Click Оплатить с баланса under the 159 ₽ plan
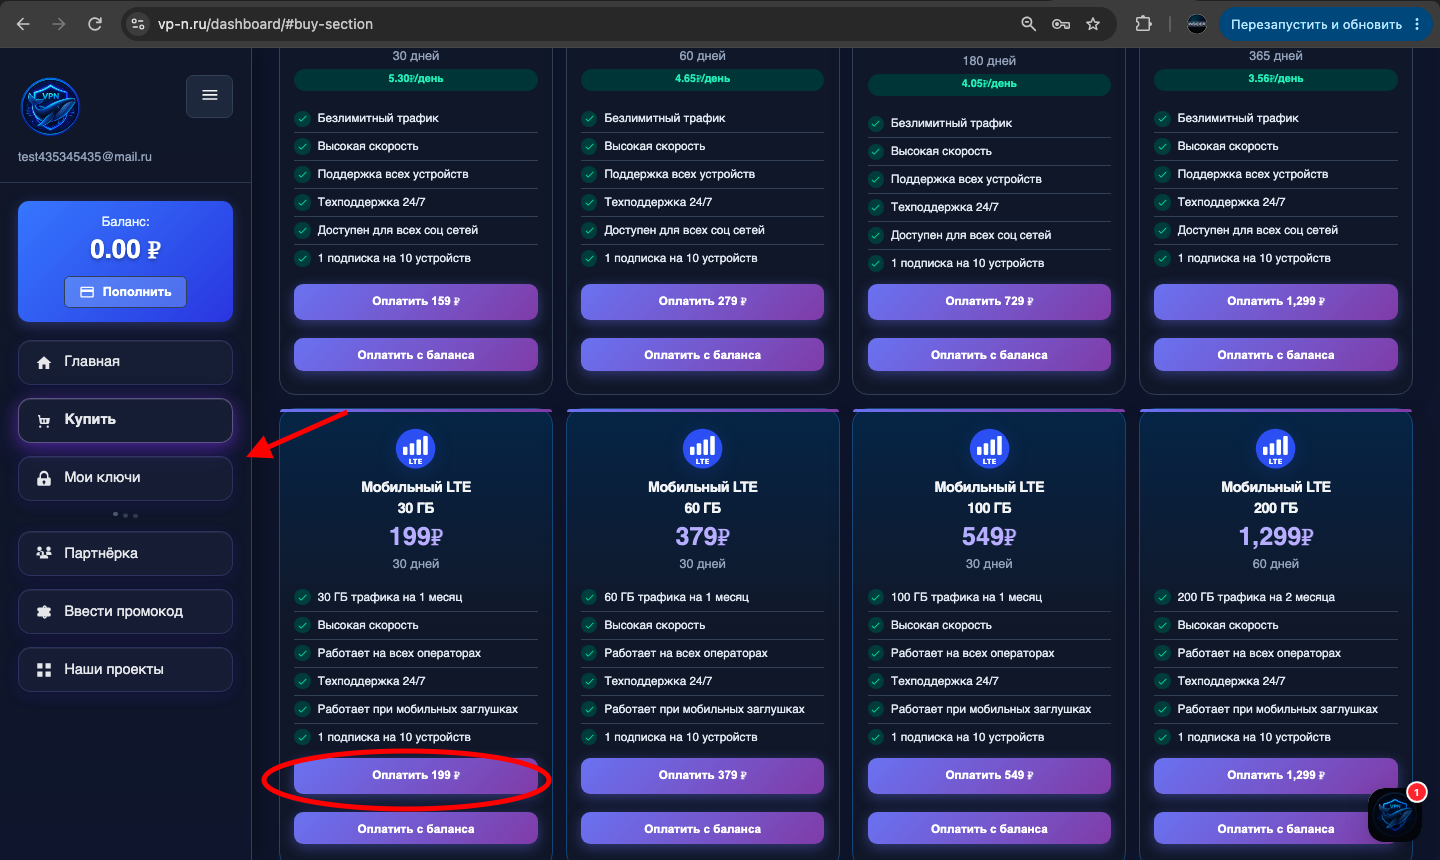 416,355
